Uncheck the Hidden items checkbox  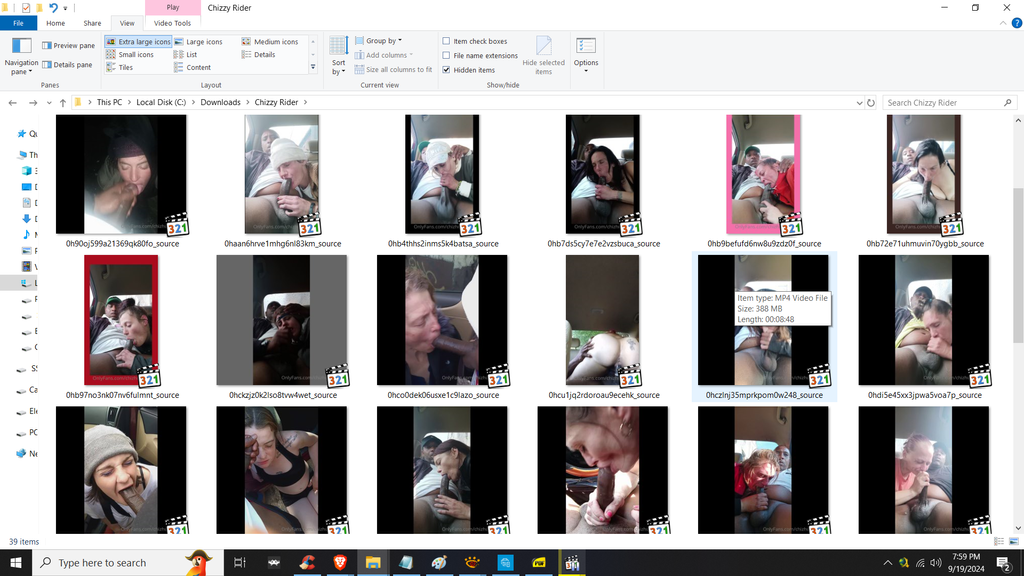[446, 70]
